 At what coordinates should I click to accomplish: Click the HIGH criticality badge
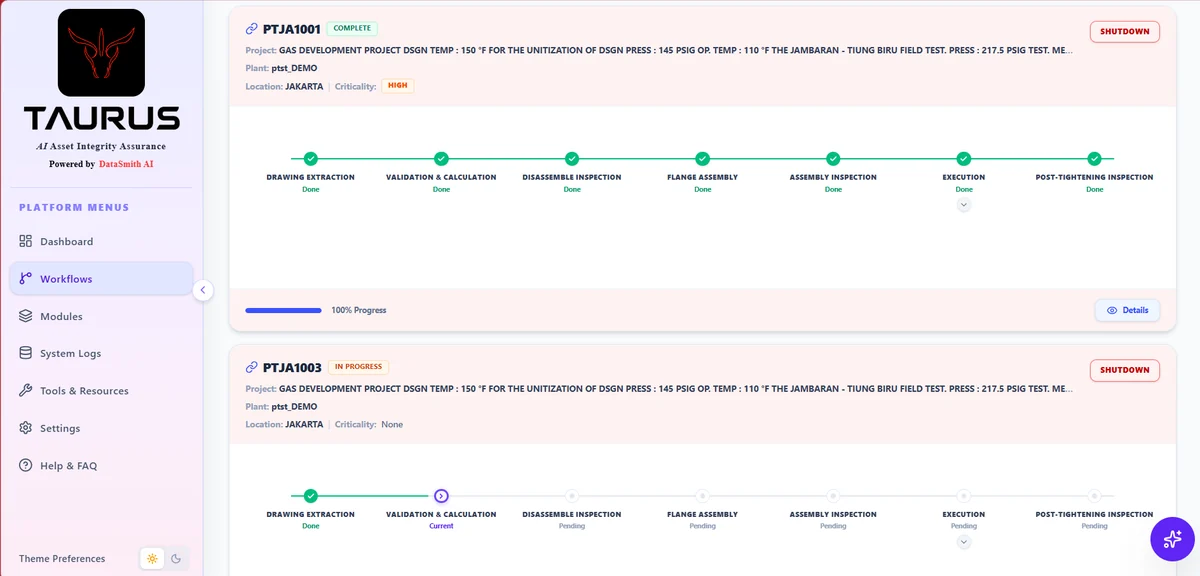pyautogui.click(x=398, y=86)
